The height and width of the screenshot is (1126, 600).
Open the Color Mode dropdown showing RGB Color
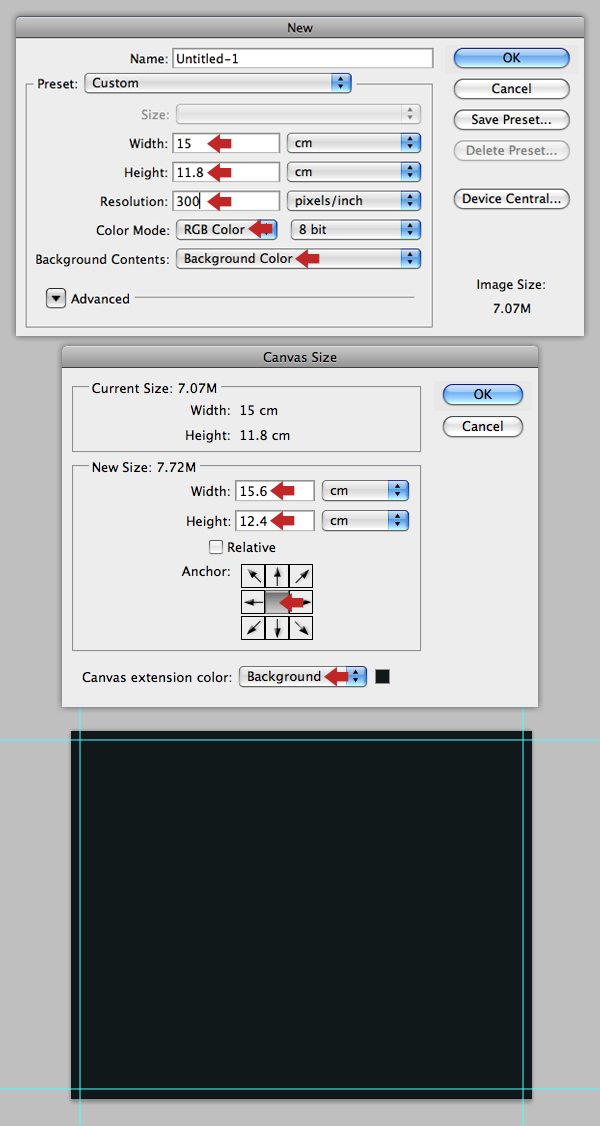tap(226, 230)
